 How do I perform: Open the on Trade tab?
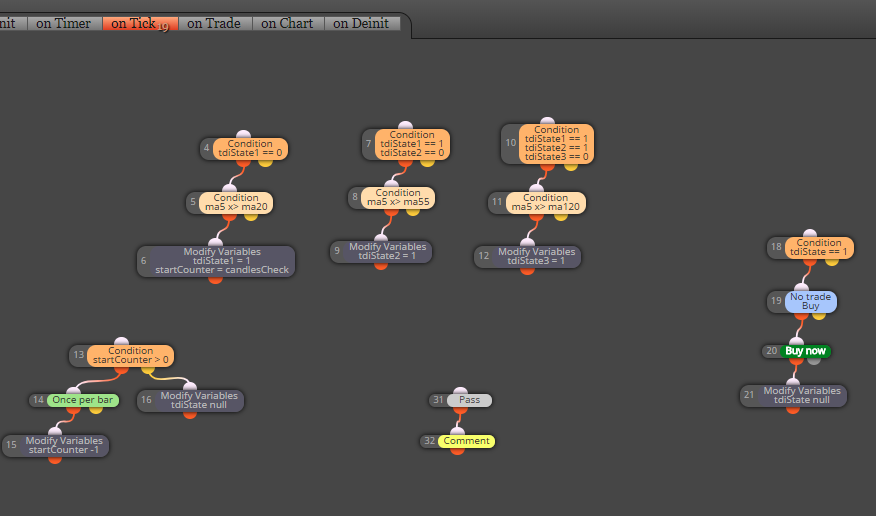coord(214,23)
